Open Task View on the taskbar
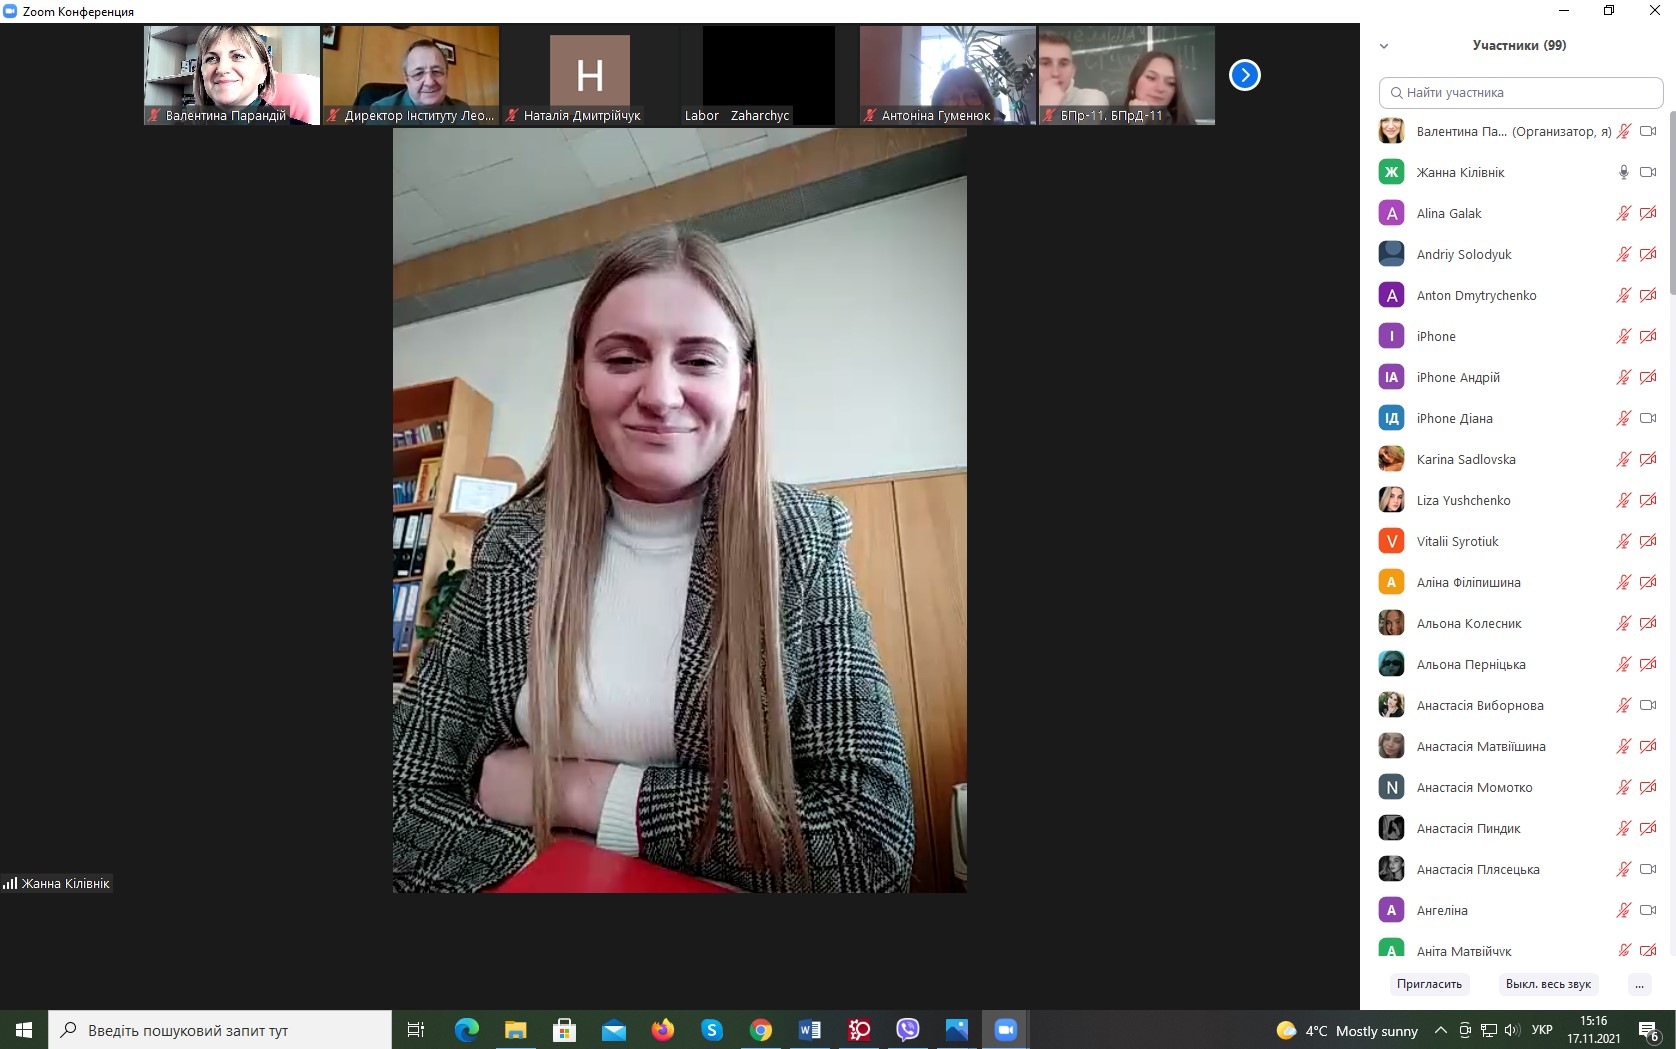Screen dimensions: 1676x1049 [x=416, y=1030]
